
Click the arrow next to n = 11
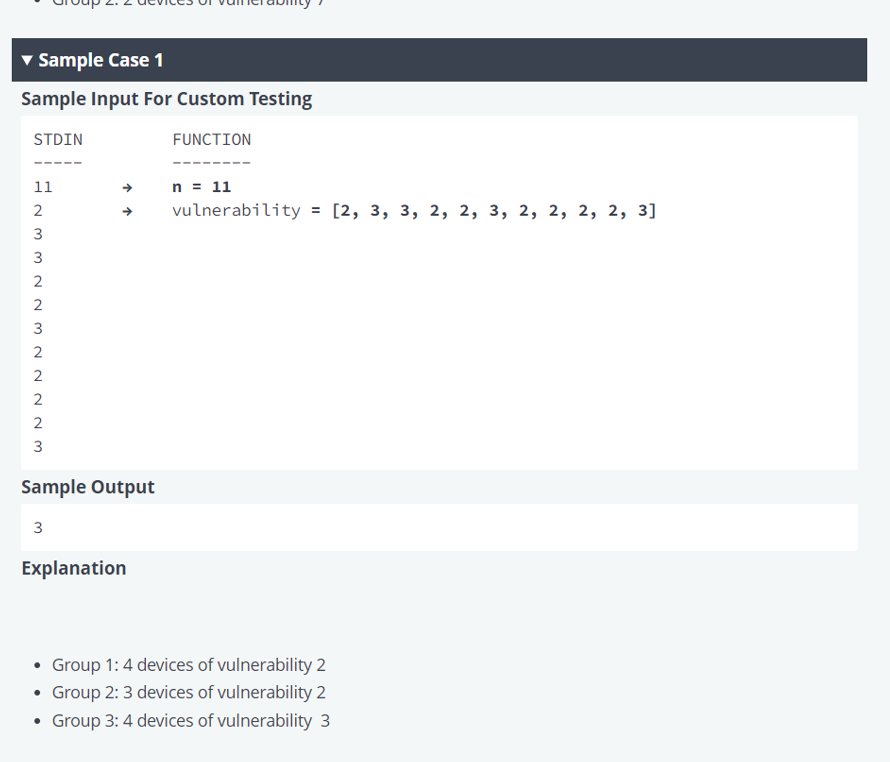pyautogui.click(x=127, y=187)
